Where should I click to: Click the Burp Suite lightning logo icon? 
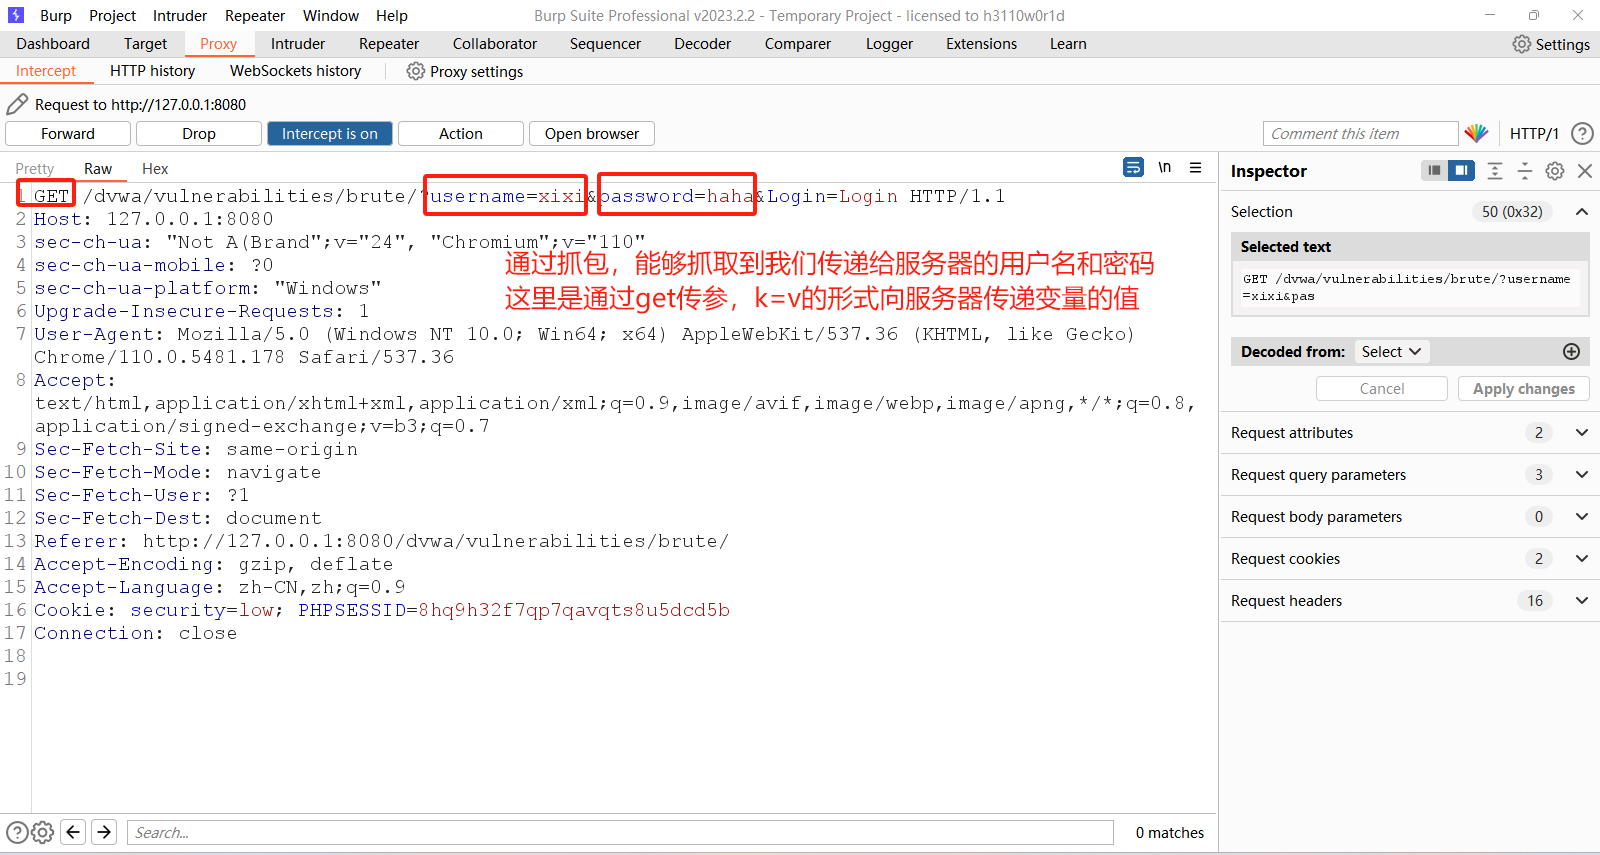point(16,15)
